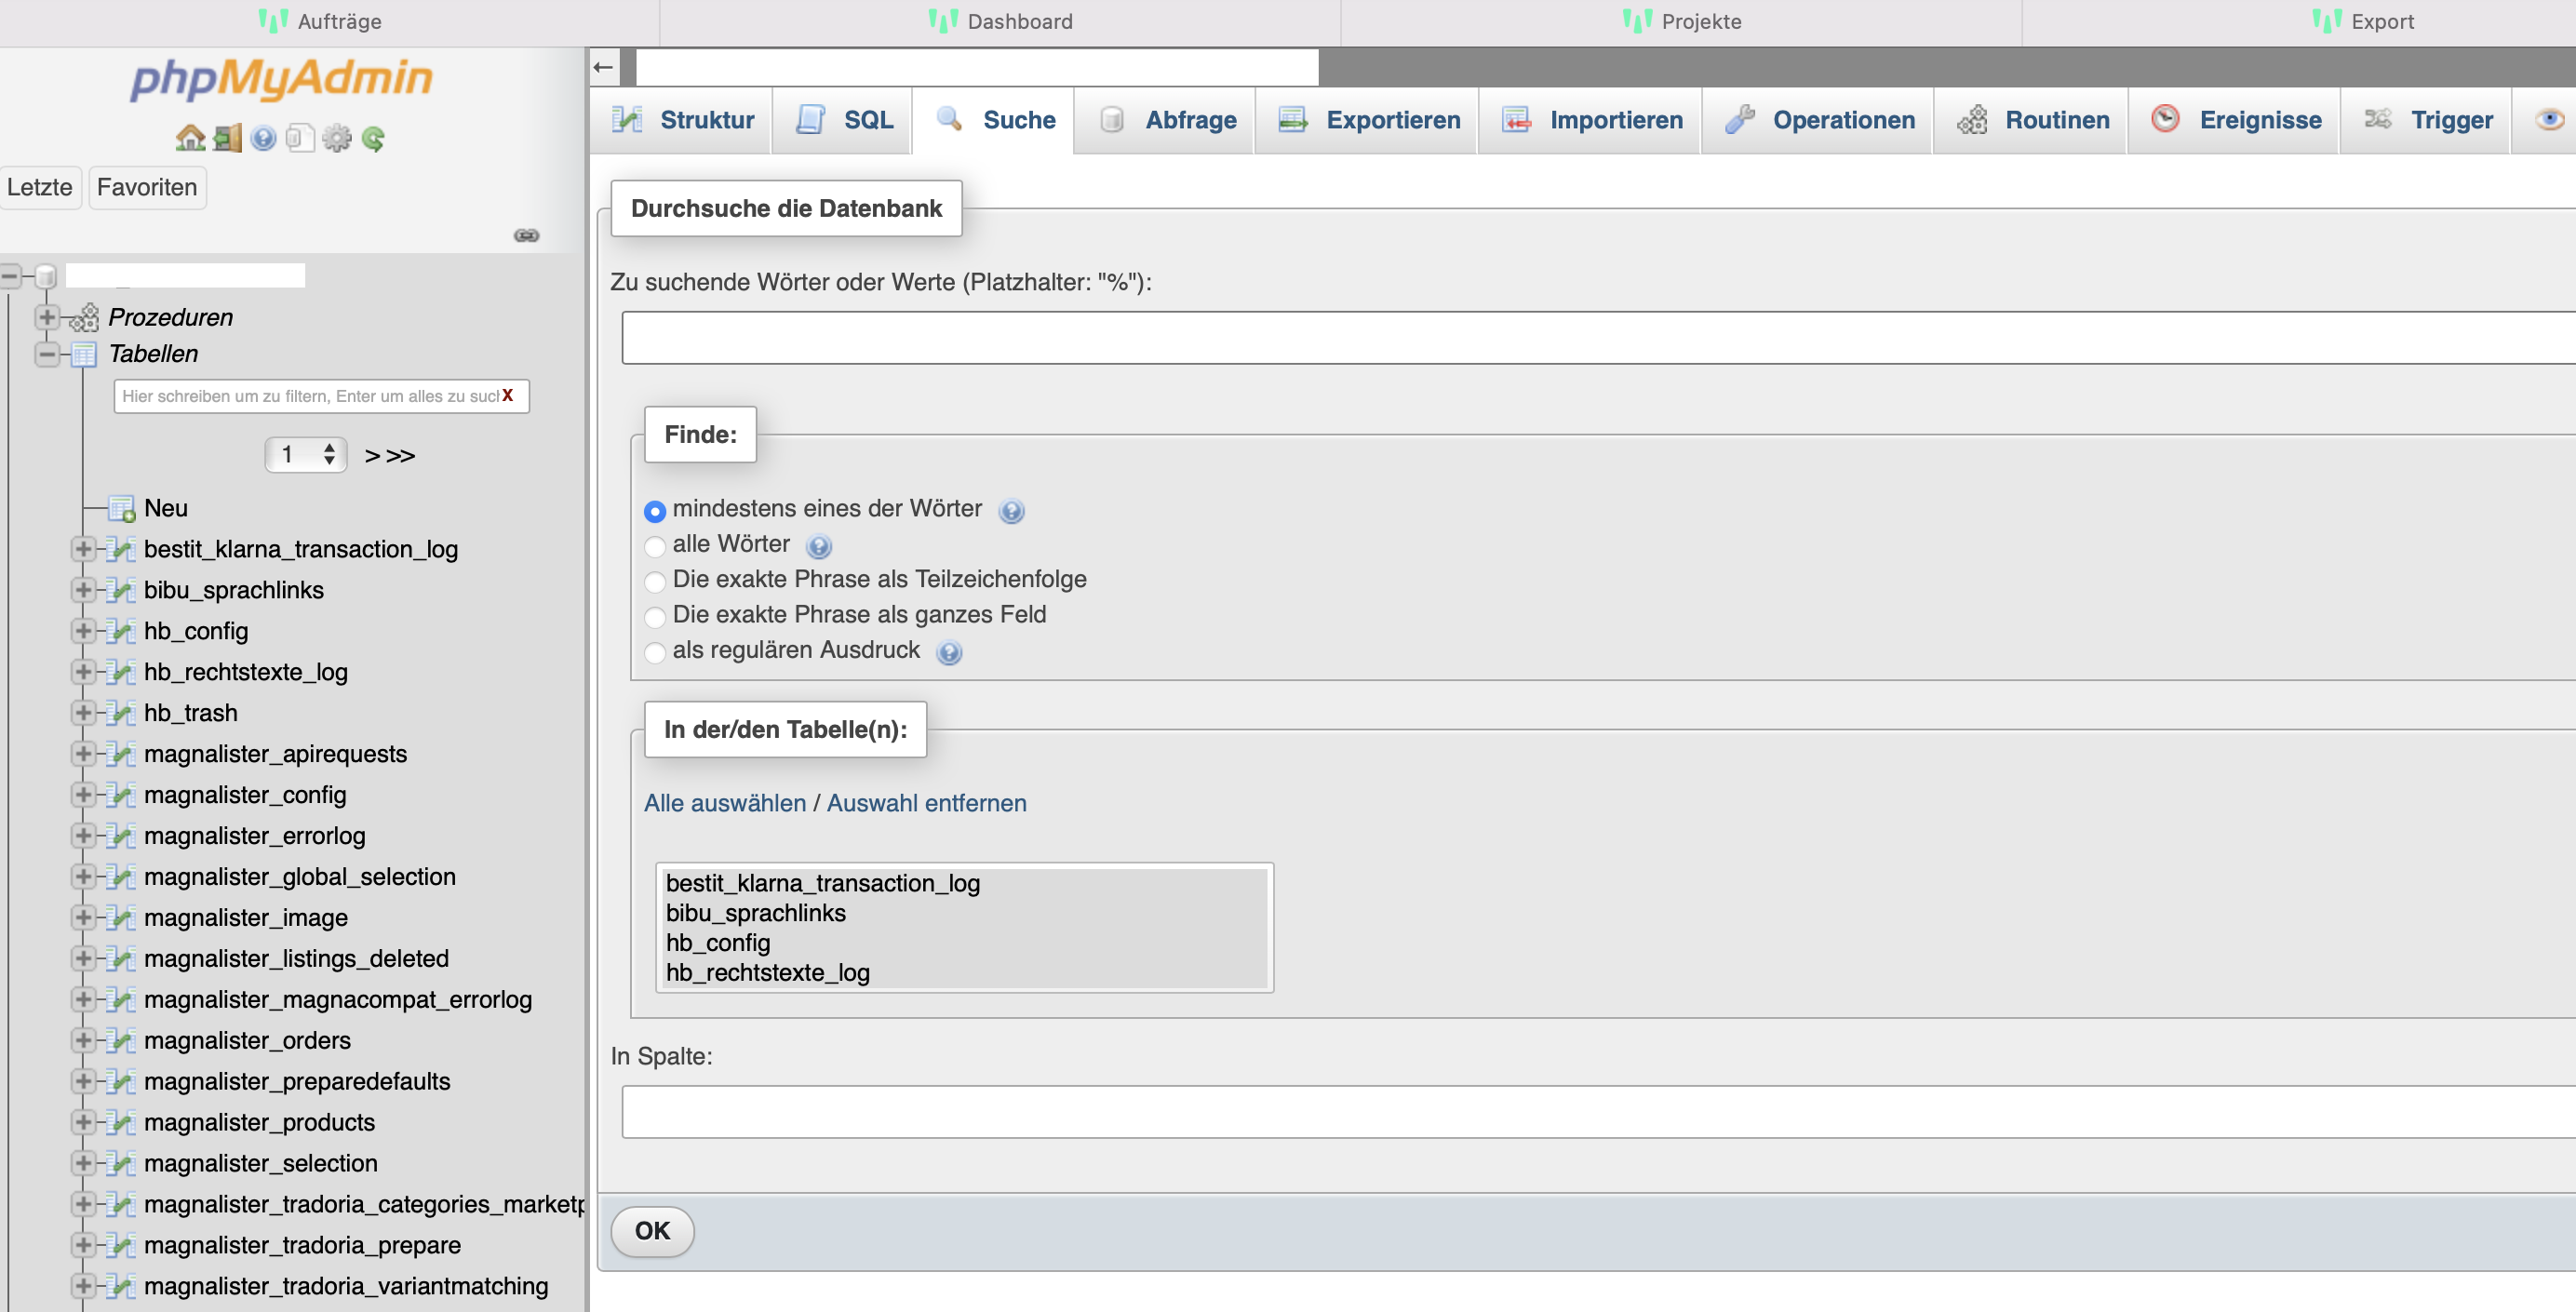Collapse the database root node
The image size is (2576, 1312).
(x=11, y=275)
